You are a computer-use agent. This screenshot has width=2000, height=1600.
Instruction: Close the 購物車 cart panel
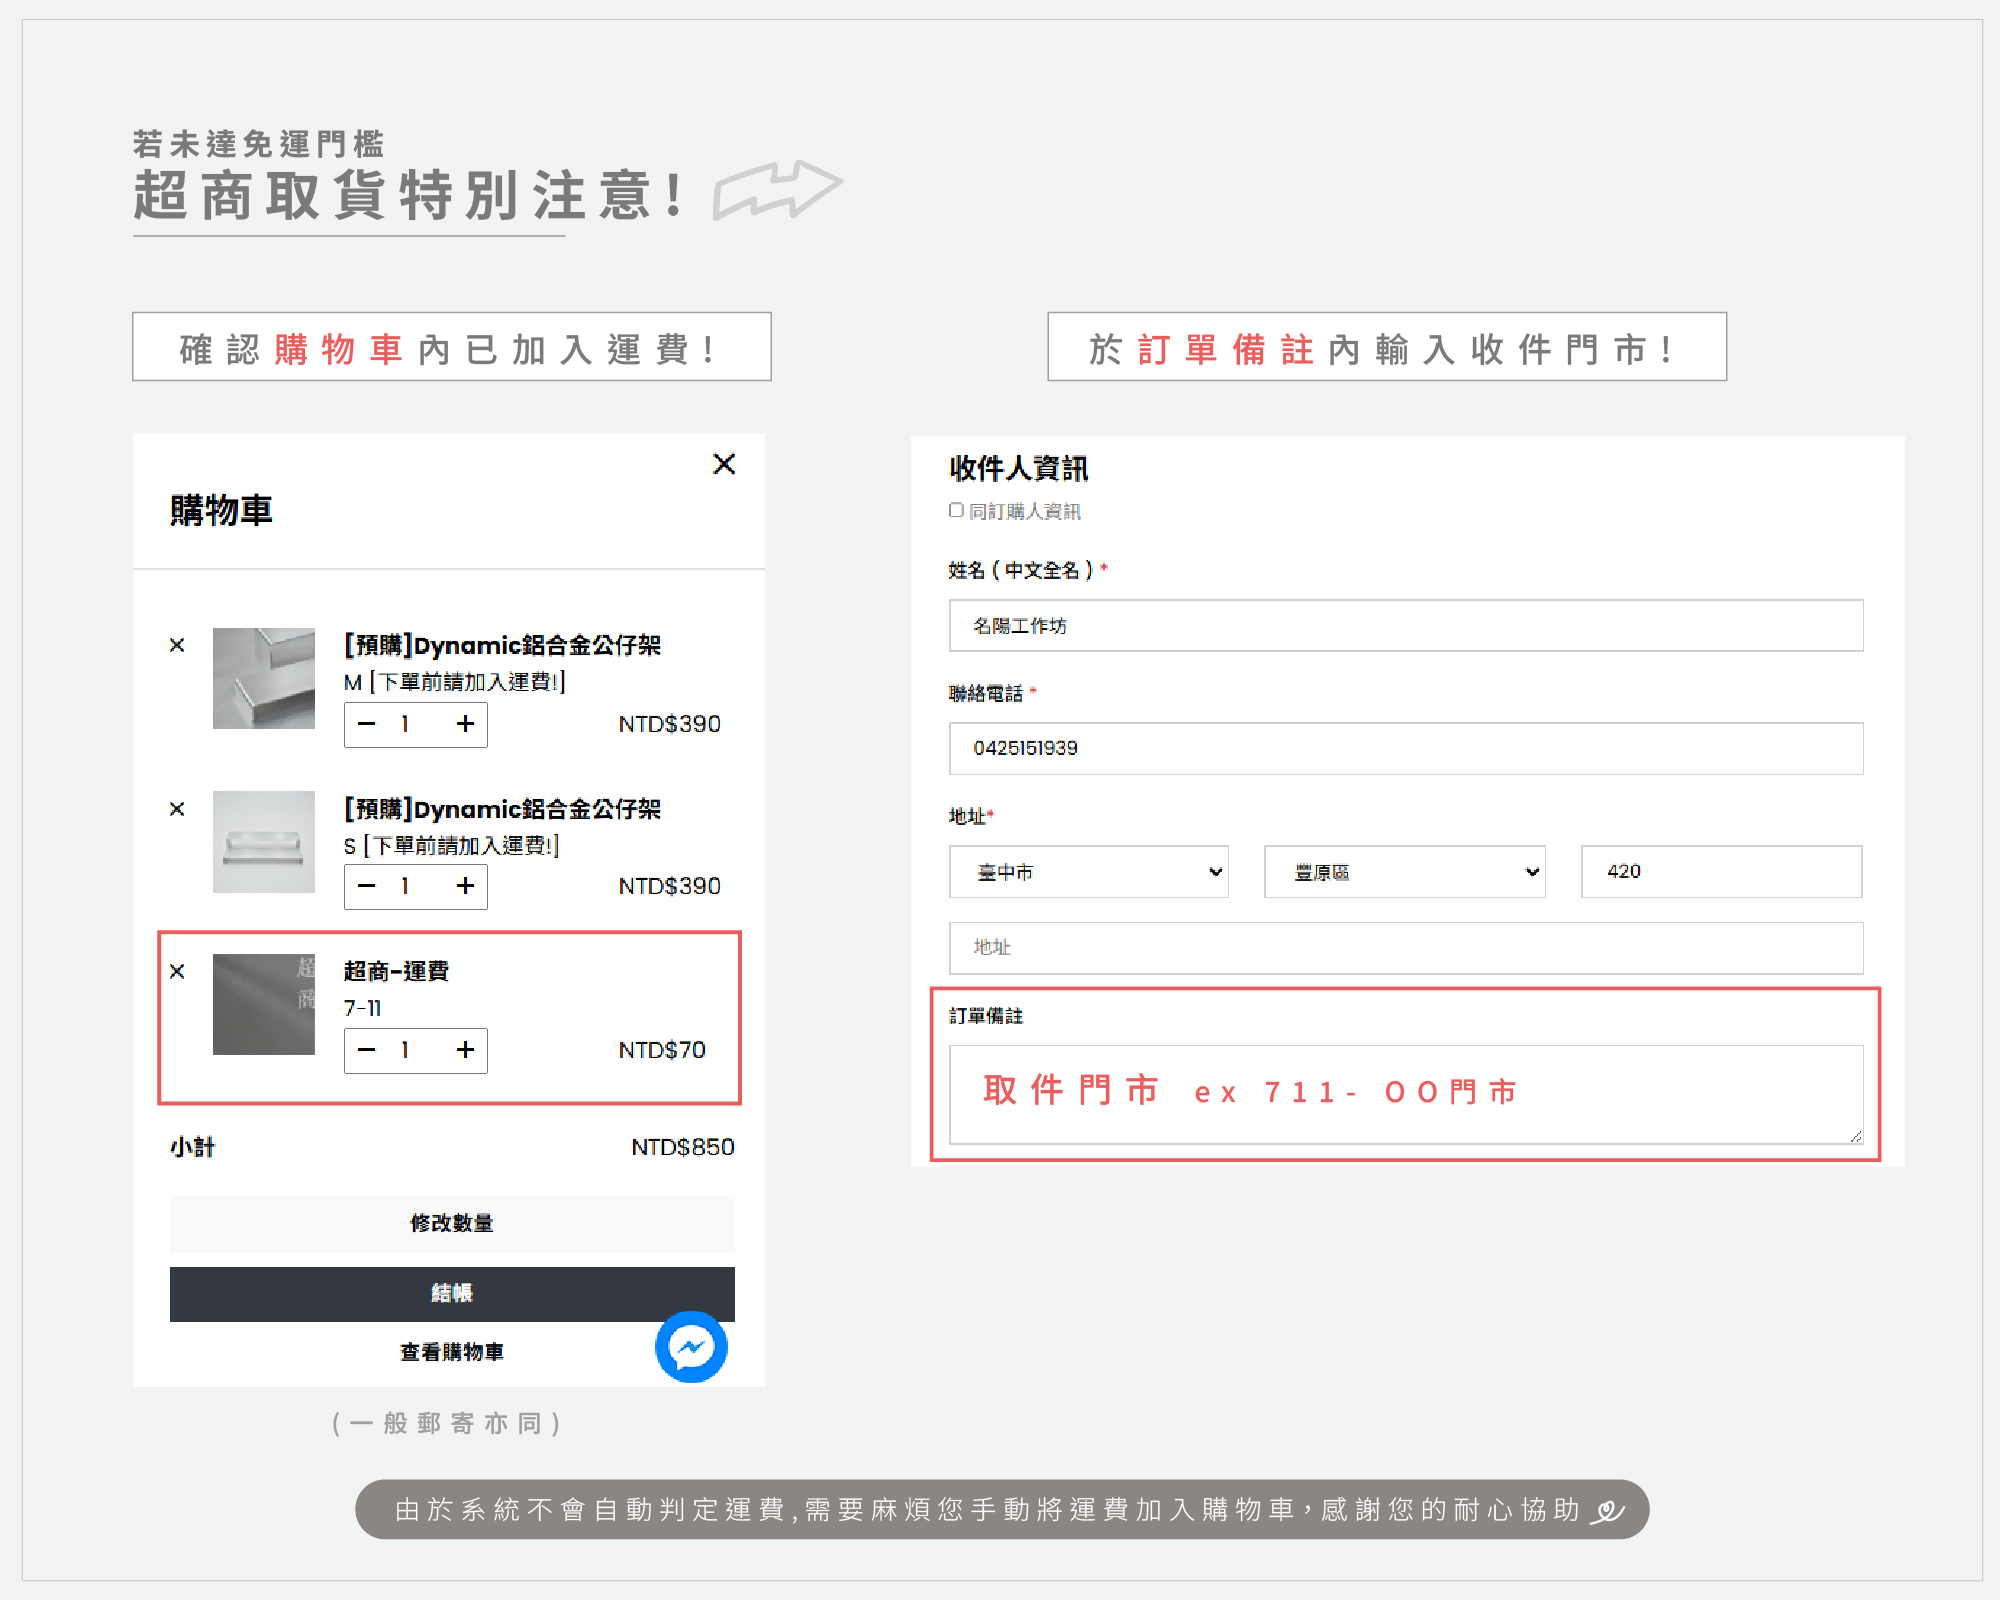pos(724,464)
